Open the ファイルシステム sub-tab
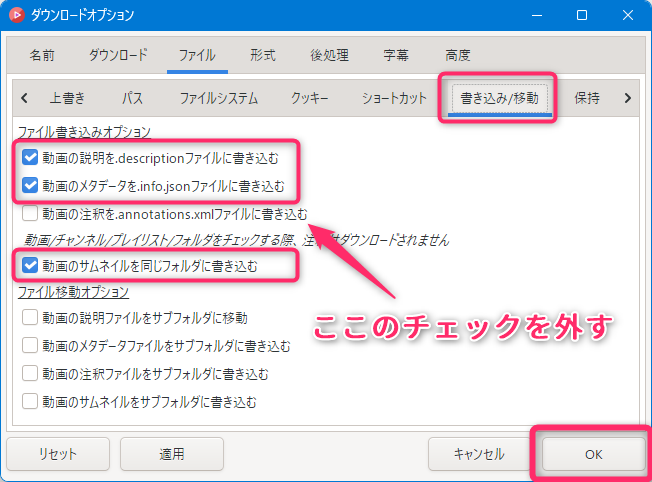The height and width of the screenshot is (482, 652). pyautogui.click(x=218, y=98)
